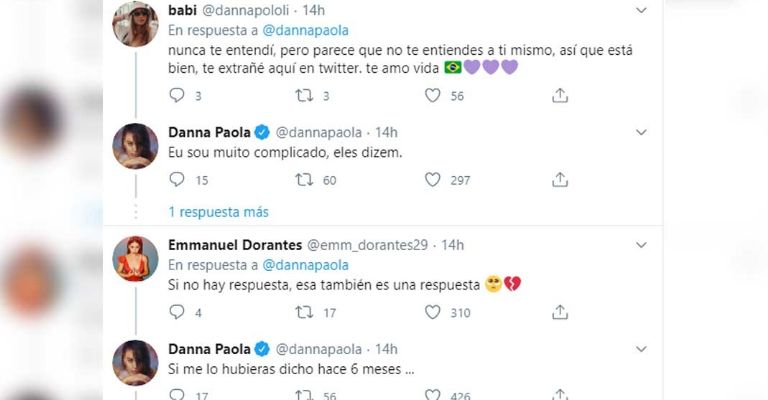Screen dimensions: 768x400
Task: Retweet babi's tweet
Action: pos(304,95)
